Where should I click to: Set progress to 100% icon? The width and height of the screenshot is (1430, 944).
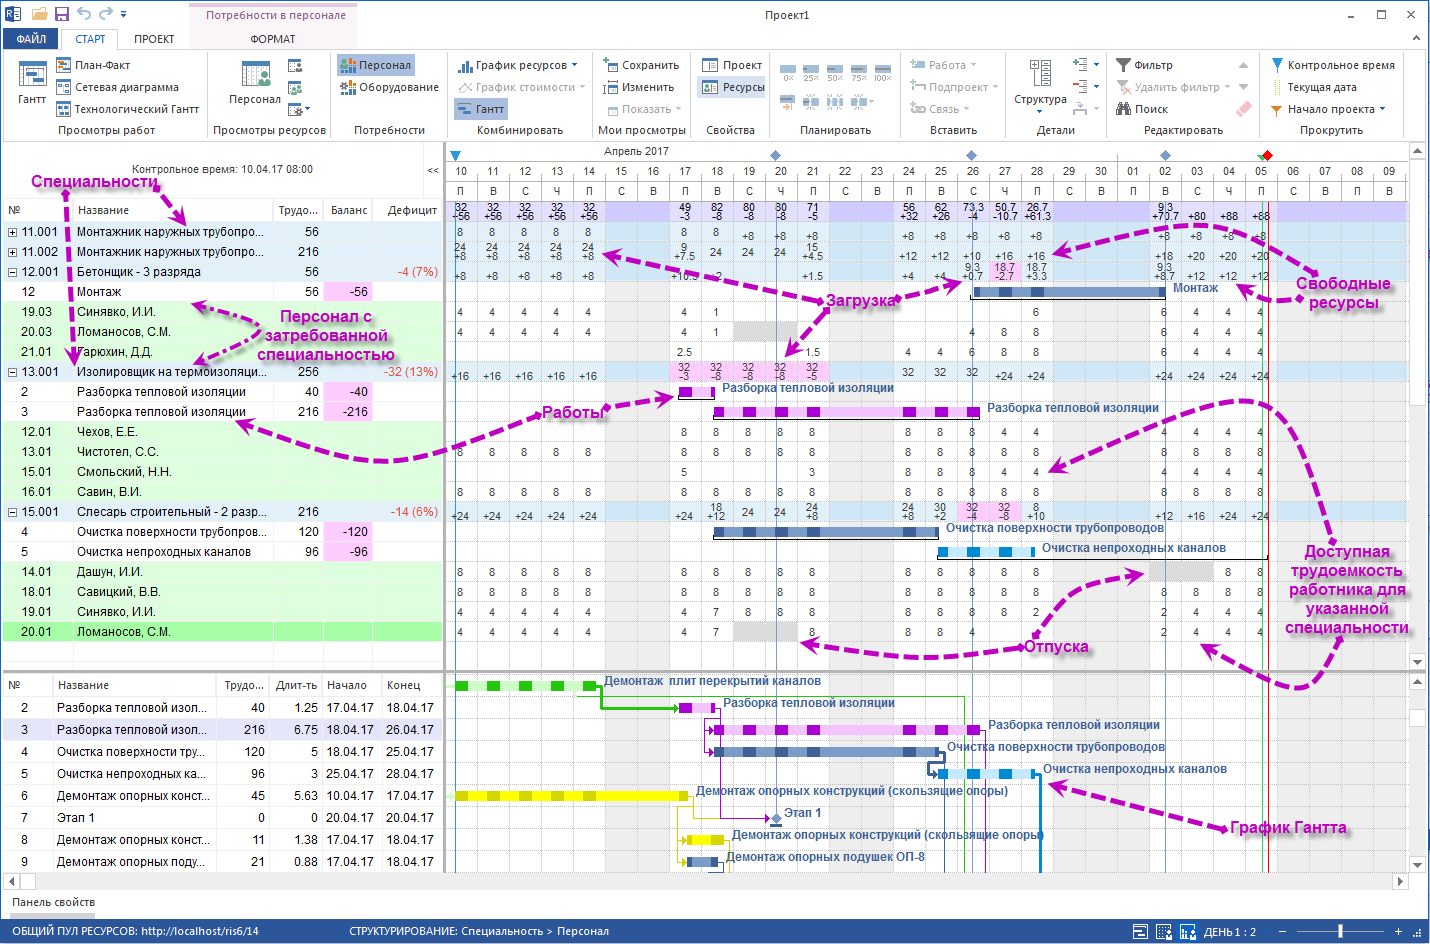tap(883, 74)
